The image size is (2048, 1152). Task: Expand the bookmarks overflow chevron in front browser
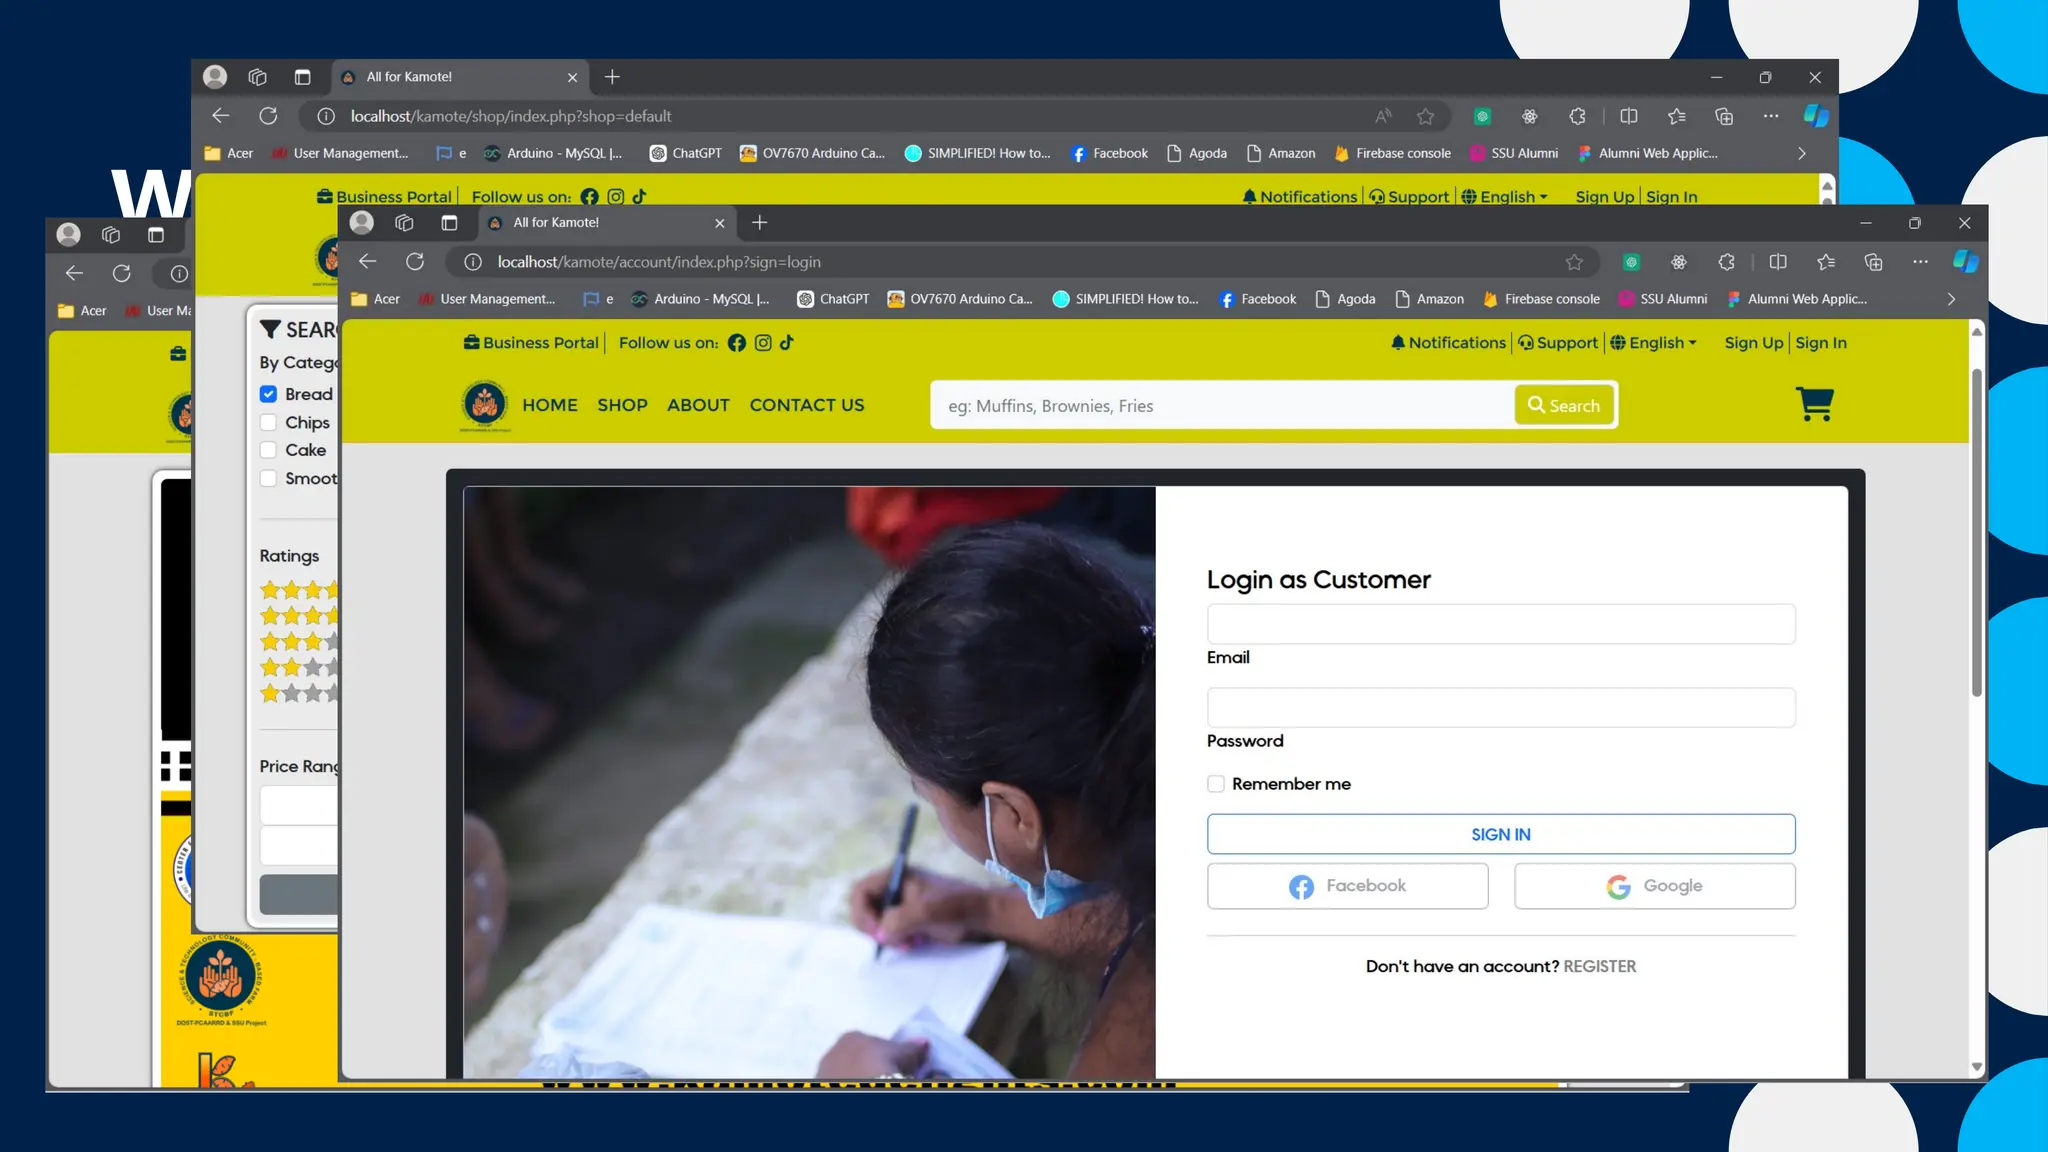tap(1951, 299)
